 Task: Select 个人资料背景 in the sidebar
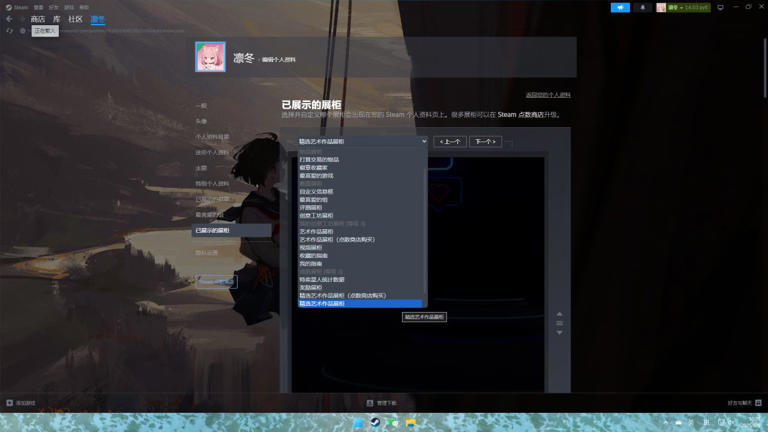pos(212,137)
